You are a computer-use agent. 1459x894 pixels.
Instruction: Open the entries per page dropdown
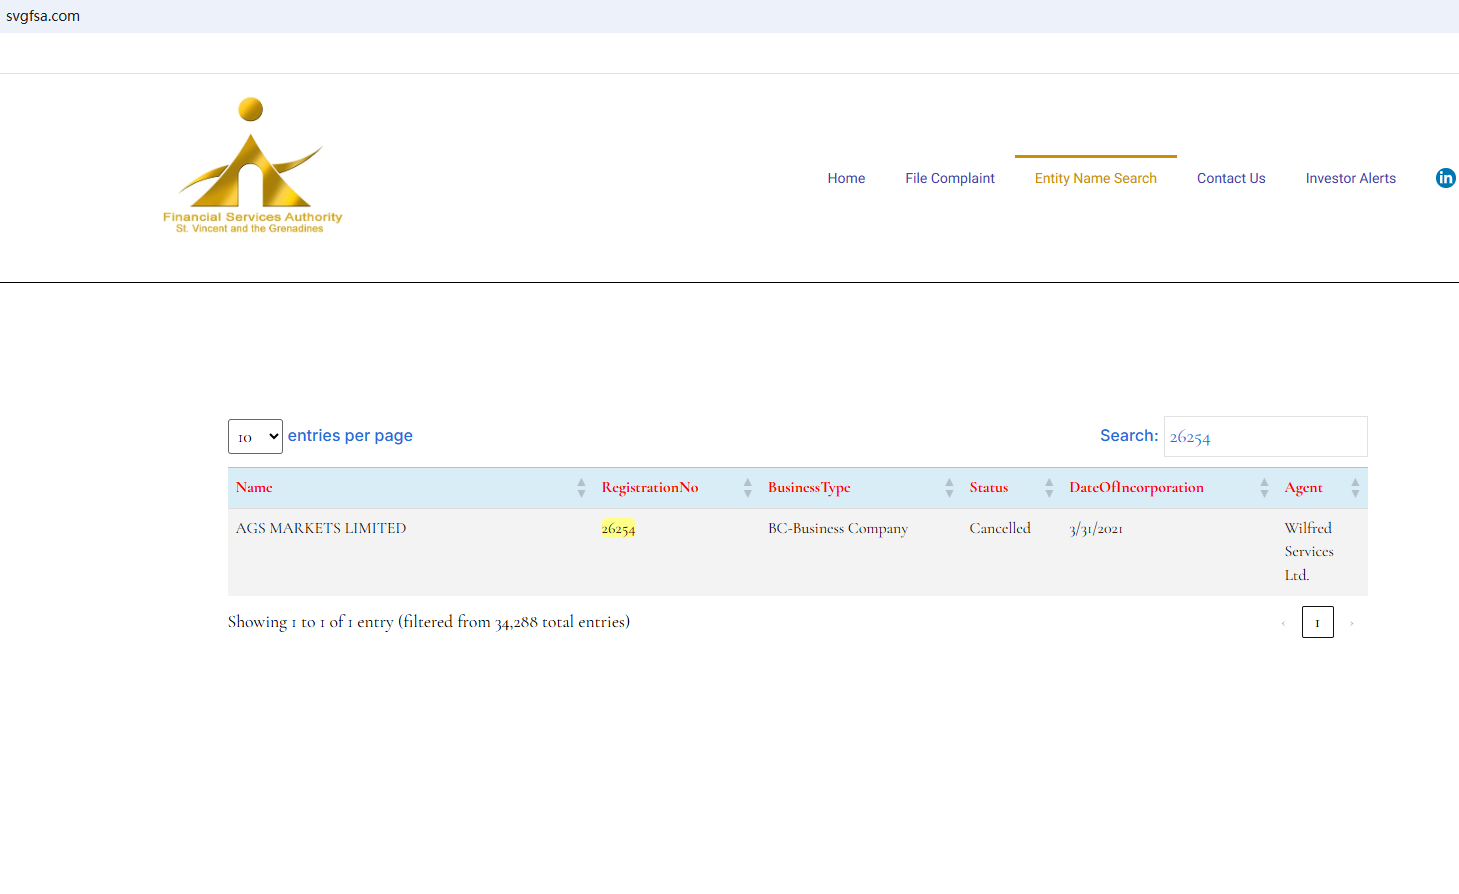255,437
